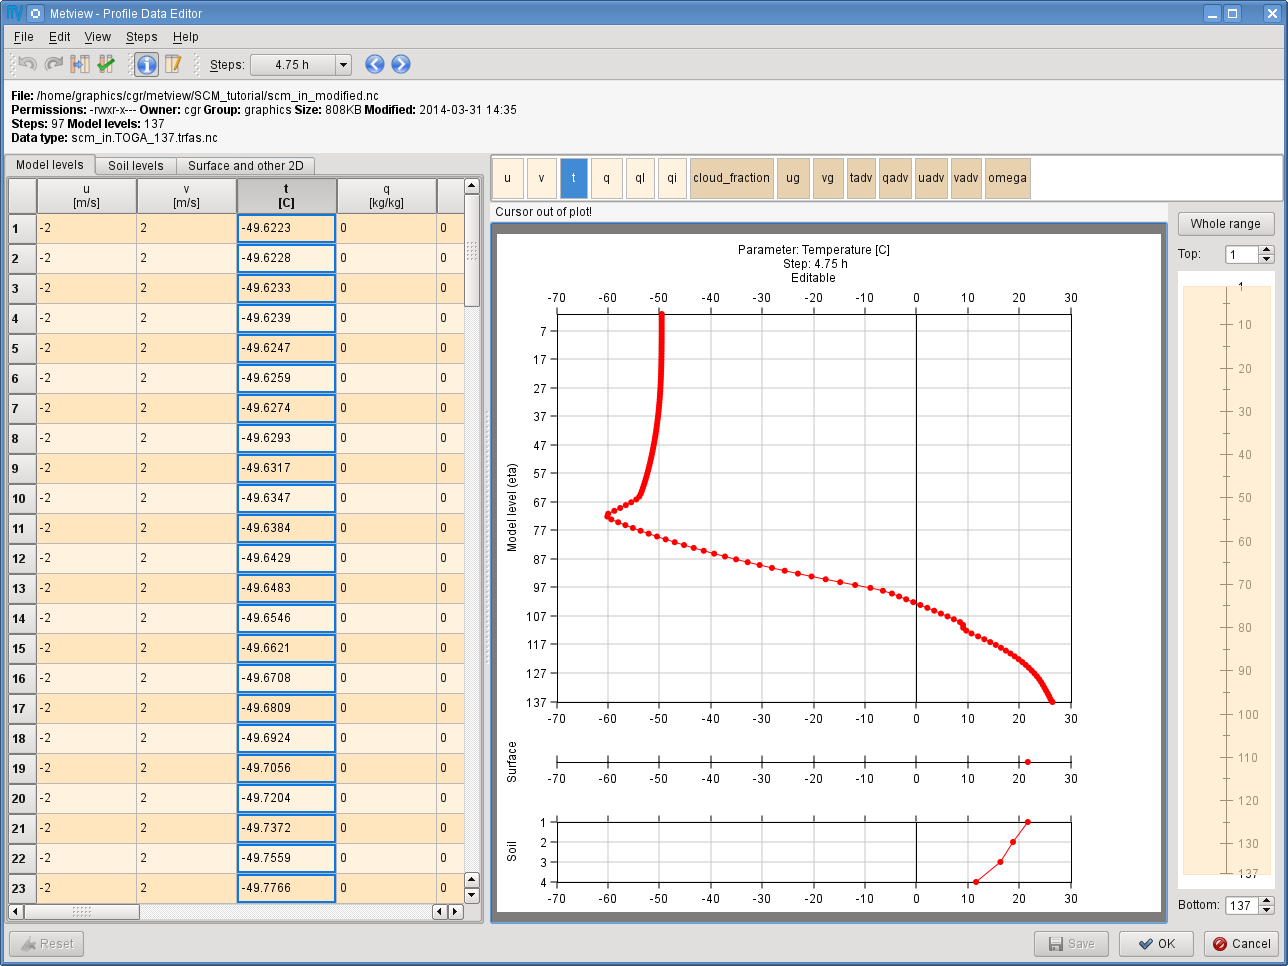Open the Steps 4.75 h dropdown
The height and width of the screenshot is (966, 1288).
tap(301, 65)
